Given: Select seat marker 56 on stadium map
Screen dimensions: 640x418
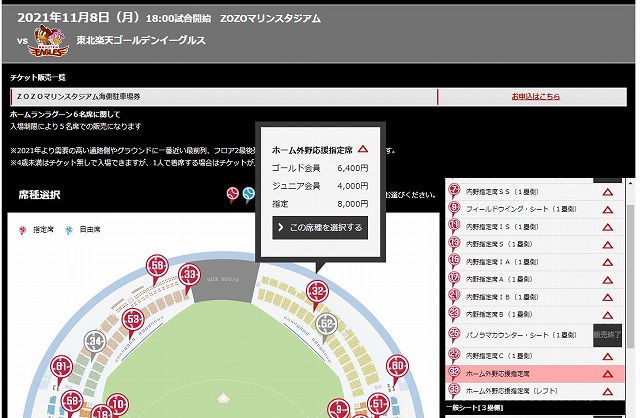Looking at the screenshot, I should pyautogui.click(x=157, y=267).
